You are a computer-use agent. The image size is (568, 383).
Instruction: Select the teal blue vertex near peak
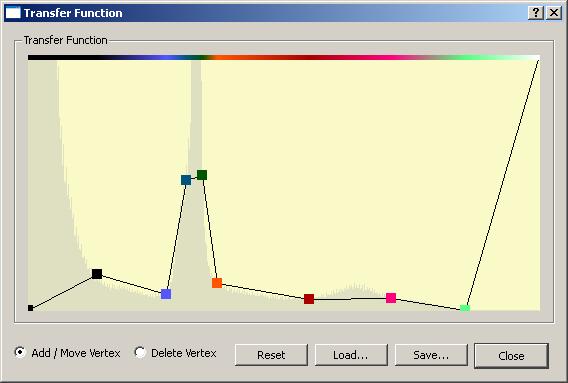[x=186, y=180]
